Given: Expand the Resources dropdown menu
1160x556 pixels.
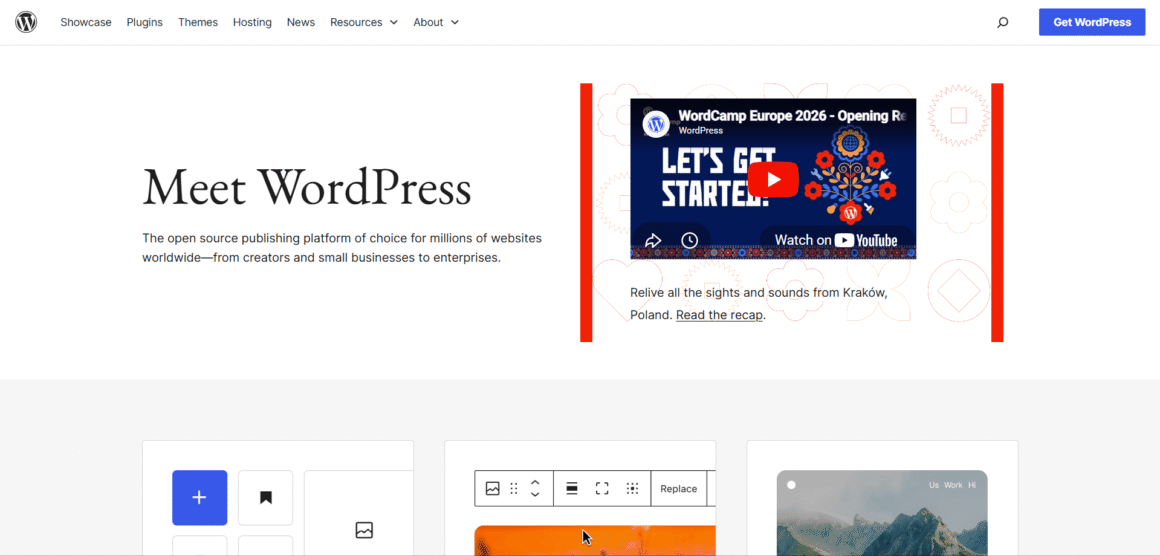Looking at the screenshot, I should coord(364,22).
